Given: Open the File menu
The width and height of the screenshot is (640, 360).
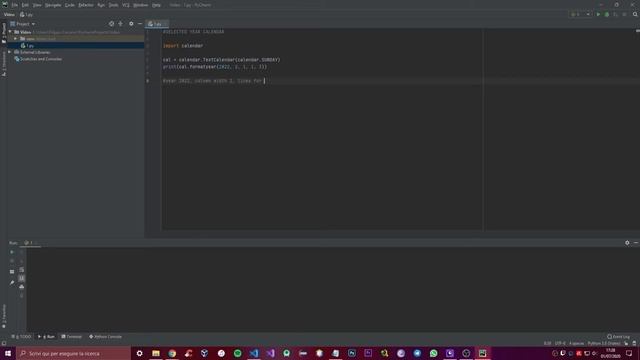Looking at the screenshot, I should tap(15, 5).
